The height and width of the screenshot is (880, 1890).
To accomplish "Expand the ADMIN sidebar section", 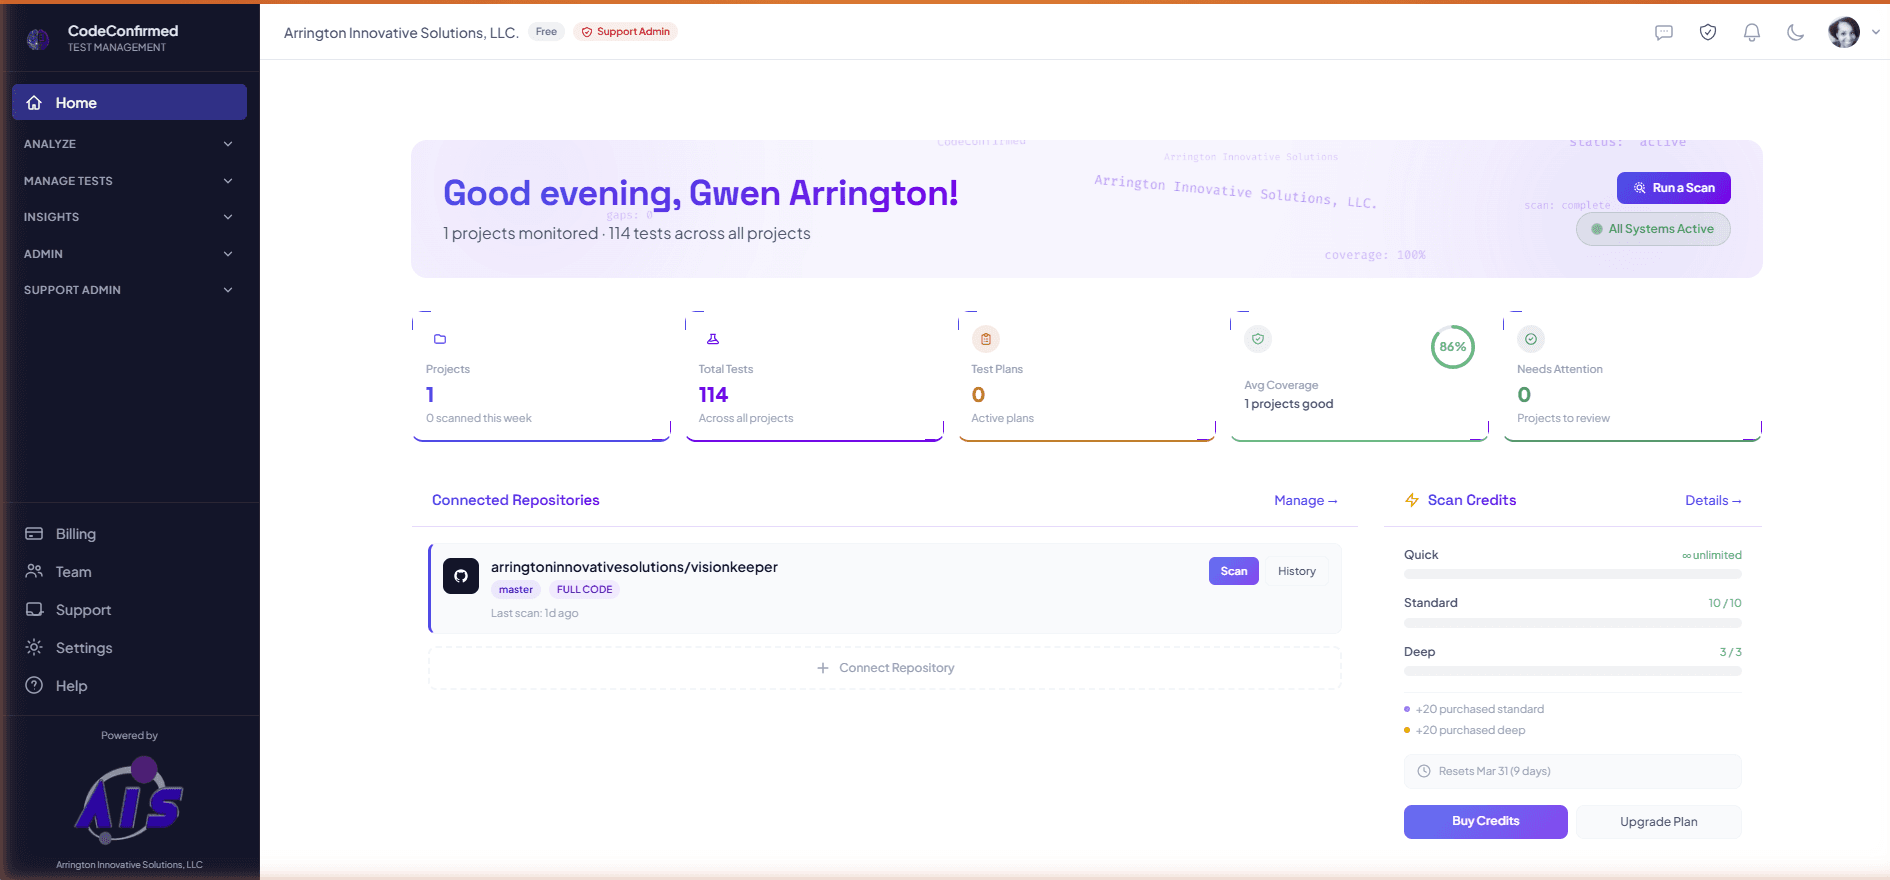I will click(x=129, y=254).
